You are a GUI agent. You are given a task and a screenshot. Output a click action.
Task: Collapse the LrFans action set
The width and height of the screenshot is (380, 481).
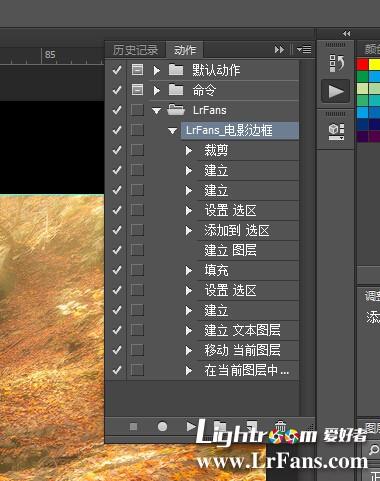(x=156, y=110)
